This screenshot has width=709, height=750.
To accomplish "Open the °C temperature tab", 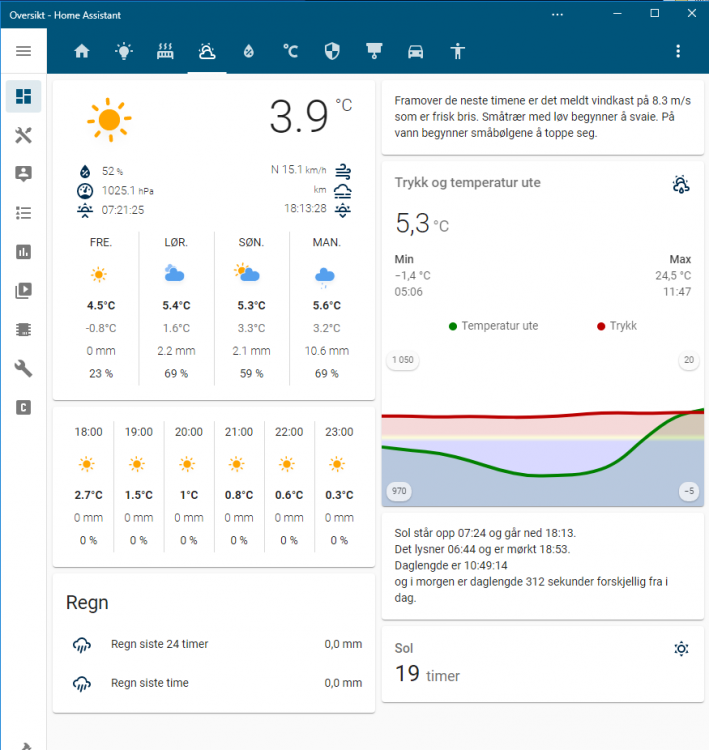I will coord(290,51).
